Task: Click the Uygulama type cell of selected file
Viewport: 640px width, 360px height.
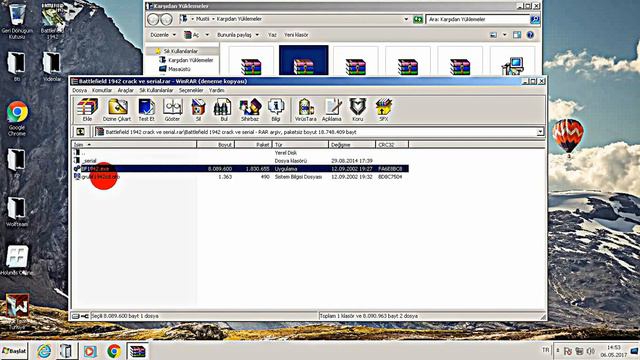Action: pos(286,169)
